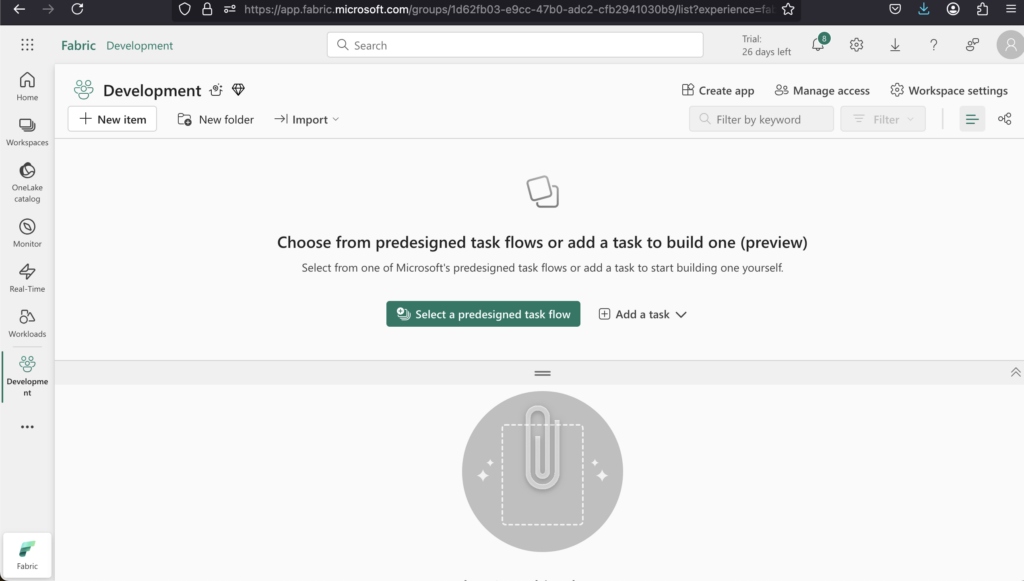
Task: Open the Fabric header download menu
Action: click(x=895, y=44)
